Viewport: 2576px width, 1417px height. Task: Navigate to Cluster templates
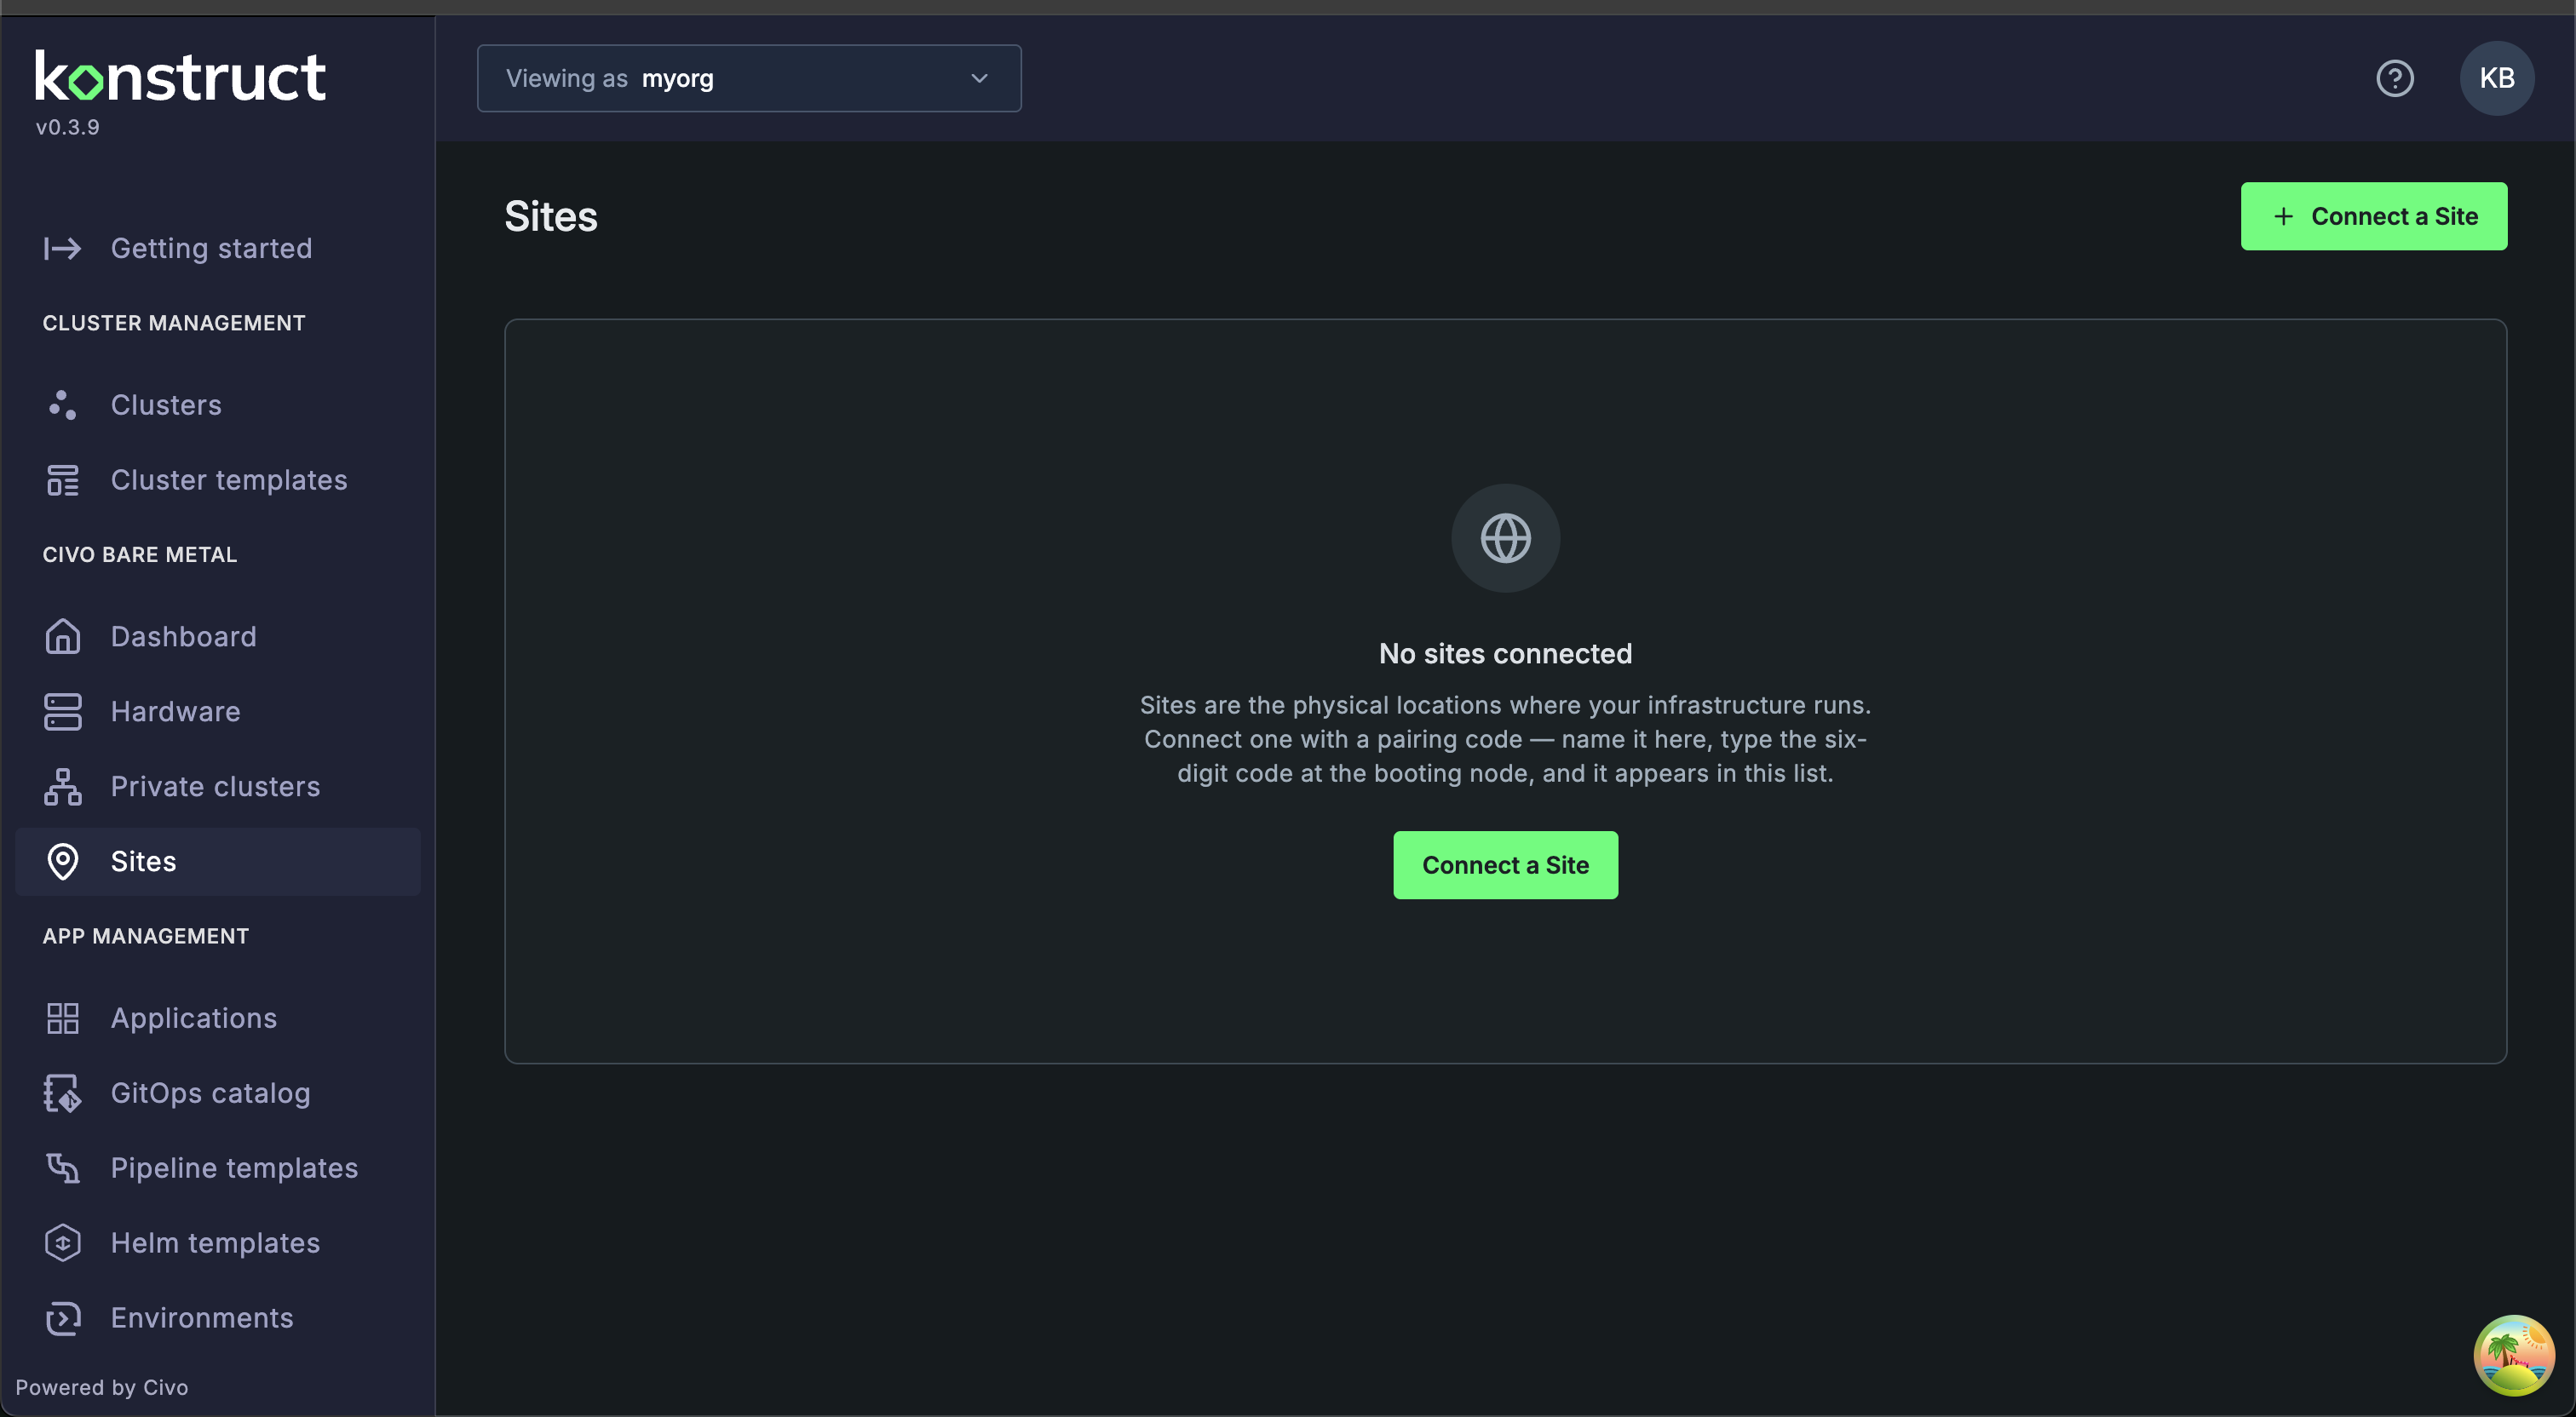click(x=218, y=480)
